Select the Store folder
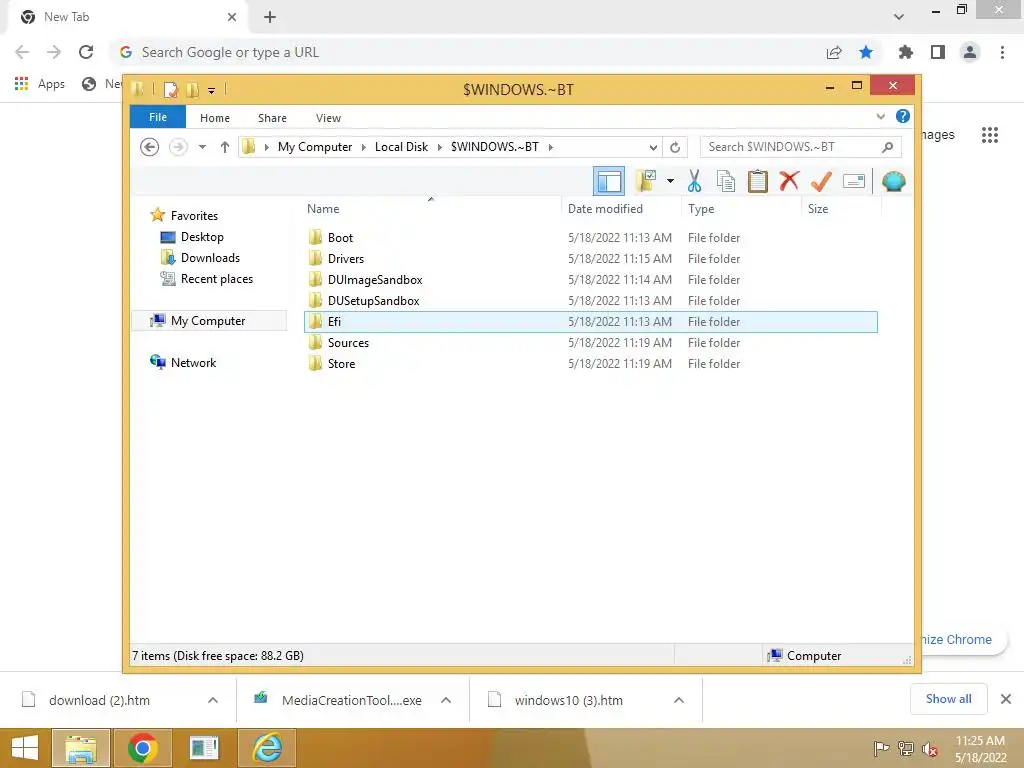This screenshot has height=768, width=1024. click(x=342, y=363)
